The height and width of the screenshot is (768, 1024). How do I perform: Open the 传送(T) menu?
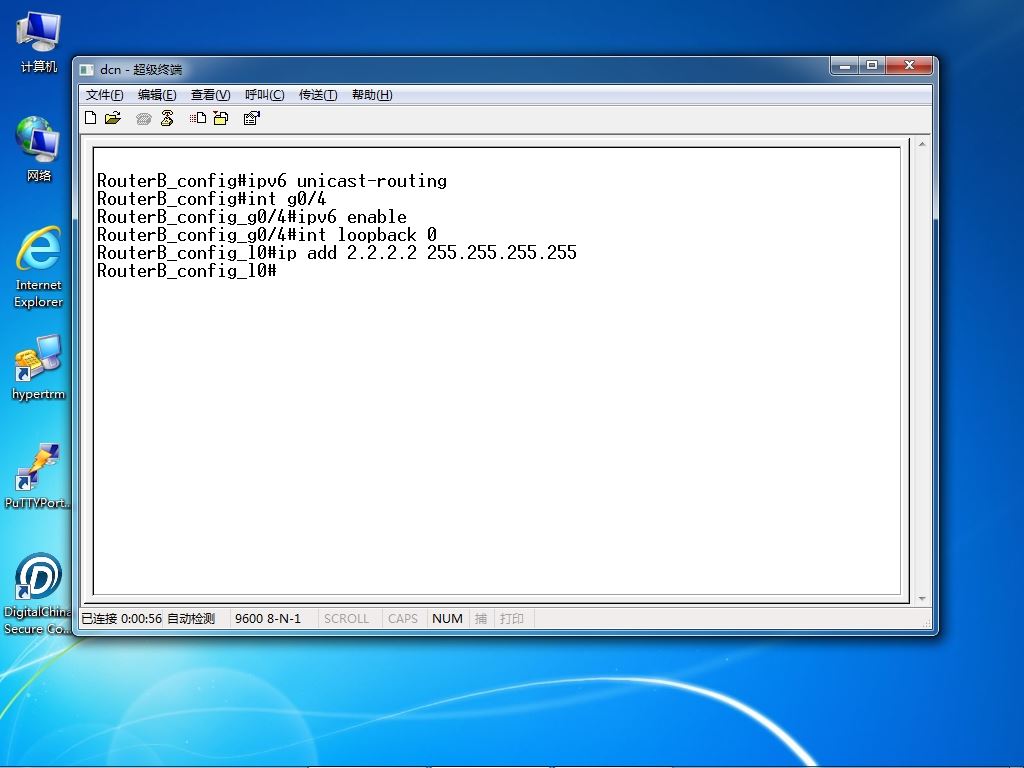click(x=318, y=95)
